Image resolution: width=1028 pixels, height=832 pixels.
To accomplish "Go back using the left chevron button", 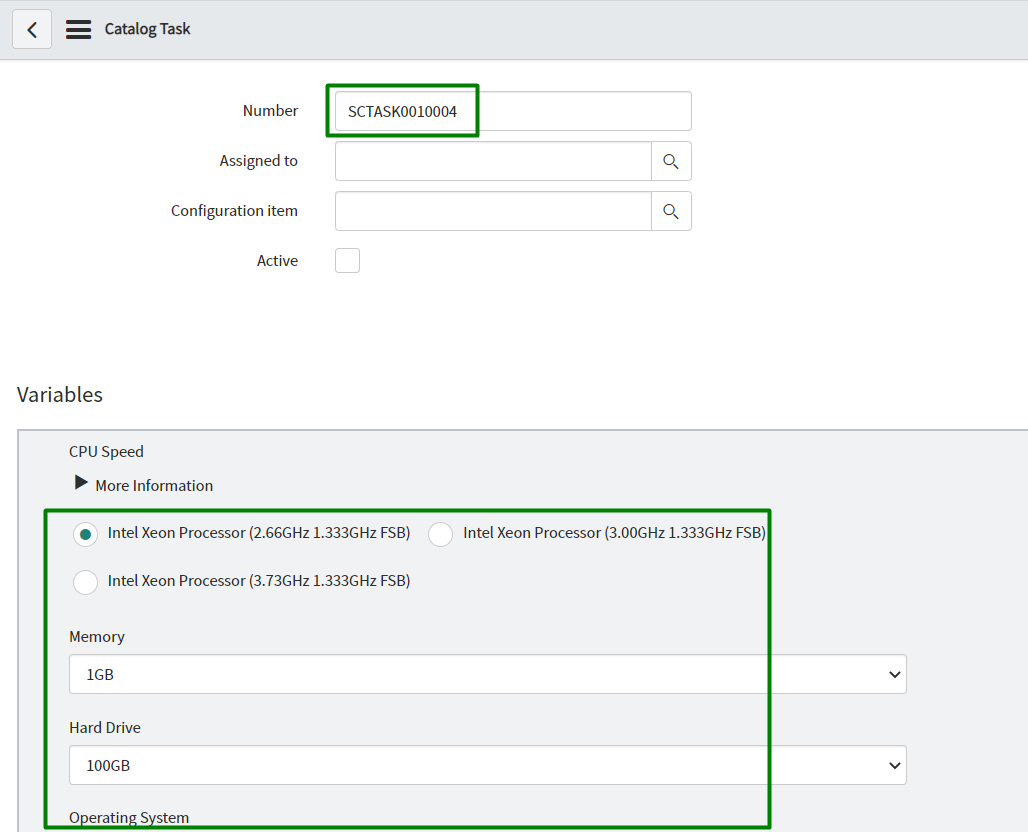I will pyautogui.click(x=32, y=30).
